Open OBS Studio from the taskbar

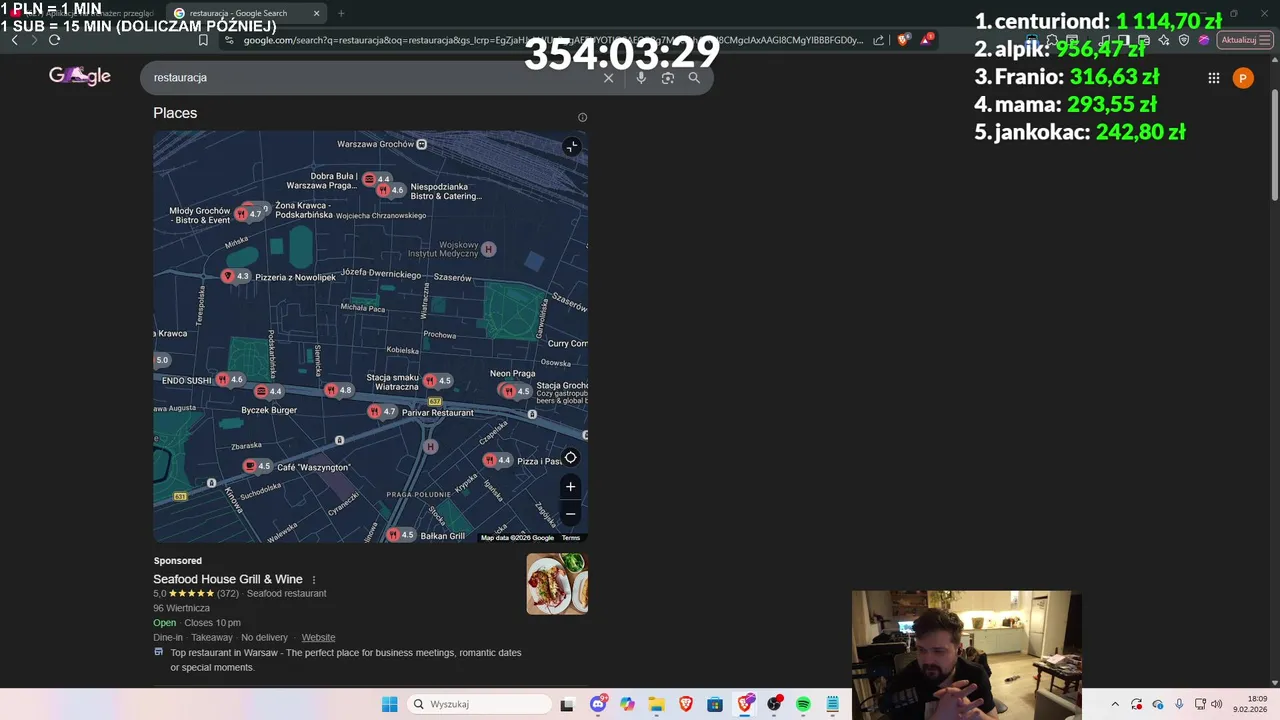point(773,704)
